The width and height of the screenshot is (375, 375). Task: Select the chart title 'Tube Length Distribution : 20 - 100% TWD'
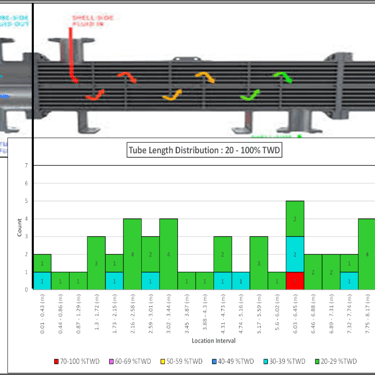tap(204, 150)
